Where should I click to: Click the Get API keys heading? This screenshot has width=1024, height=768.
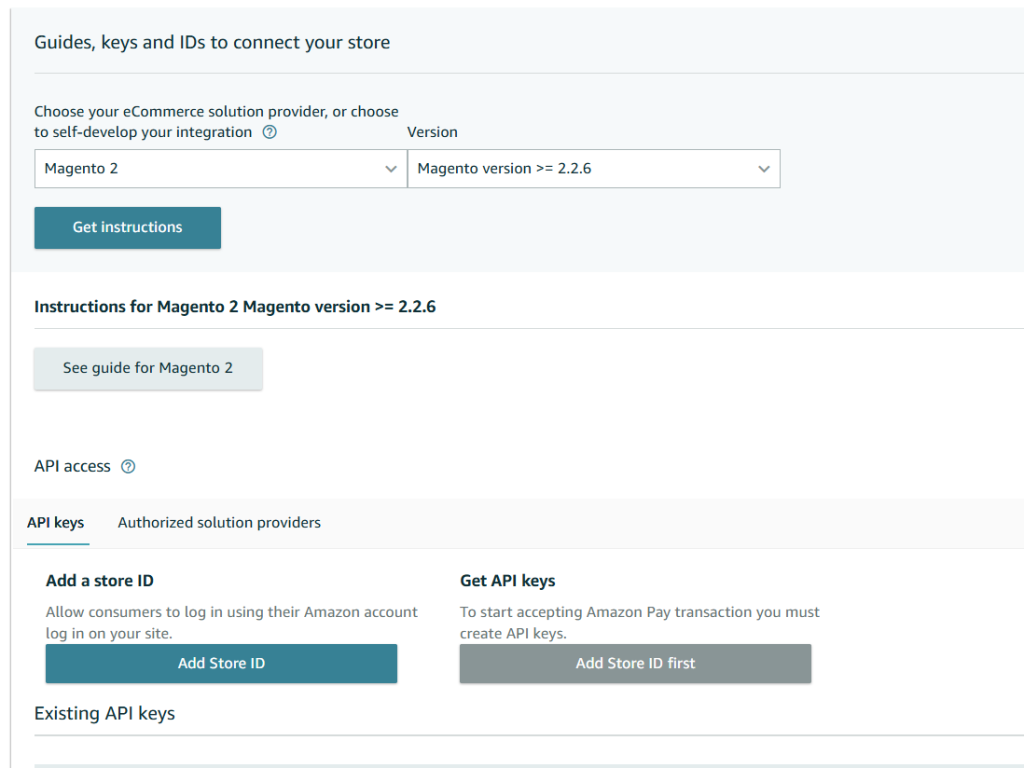(507, 581)
